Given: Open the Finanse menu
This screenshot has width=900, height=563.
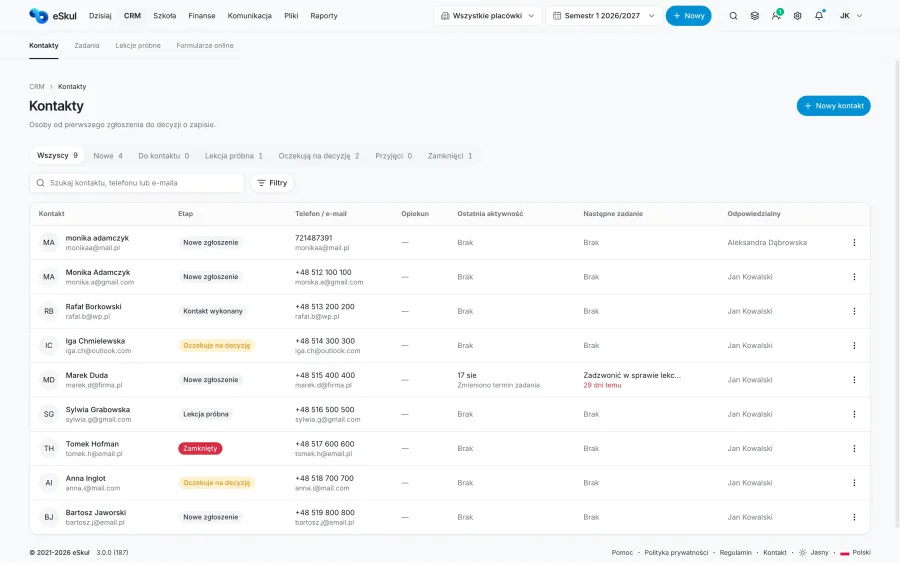Looking at the screenshot, I should 201,16.
